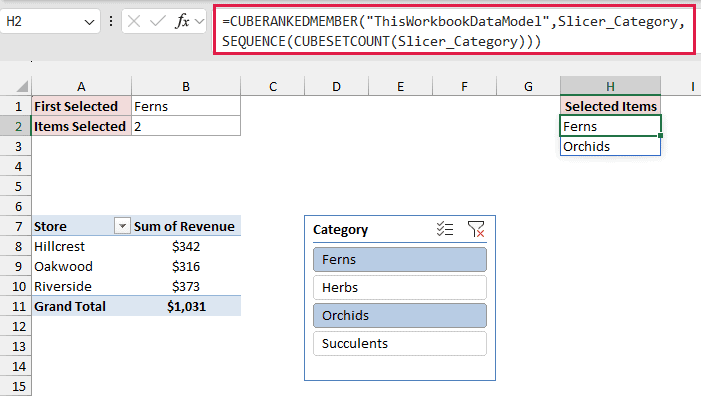Open Insert Function fx dialog
701x396 pixels.
click(182, 21)
